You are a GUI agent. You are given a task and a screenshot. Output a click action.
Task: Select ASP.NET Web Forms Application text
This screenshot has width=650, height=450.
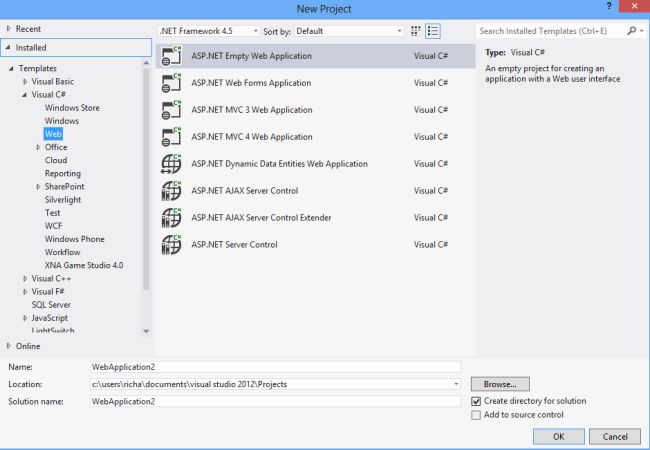(251, 83)
